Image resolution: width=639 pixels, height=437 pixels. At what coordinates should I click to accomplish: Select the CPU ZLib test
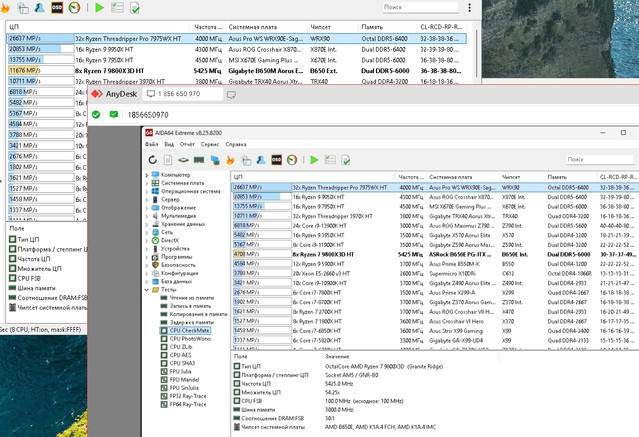pyautogui.click(x=181, y=347)
